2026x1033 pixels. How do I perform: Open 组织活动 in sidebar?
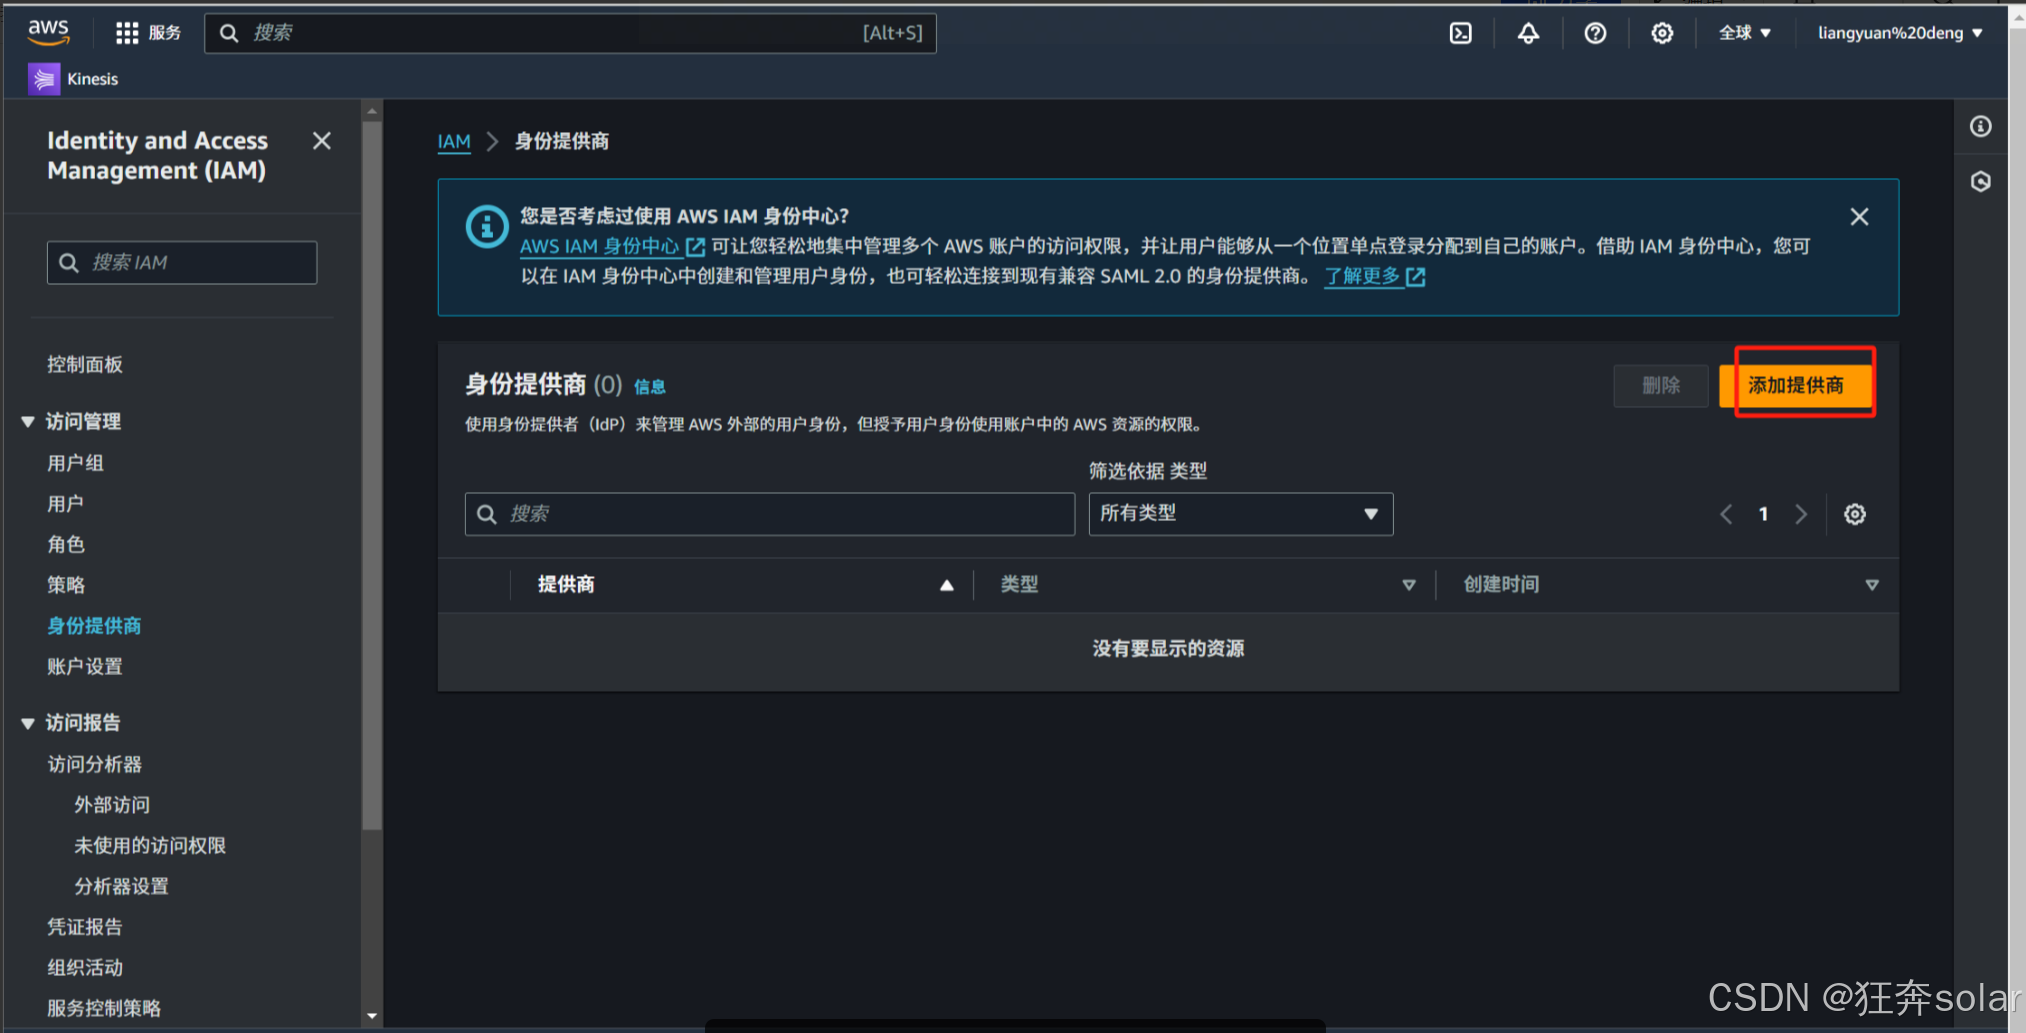pos(85,968)
